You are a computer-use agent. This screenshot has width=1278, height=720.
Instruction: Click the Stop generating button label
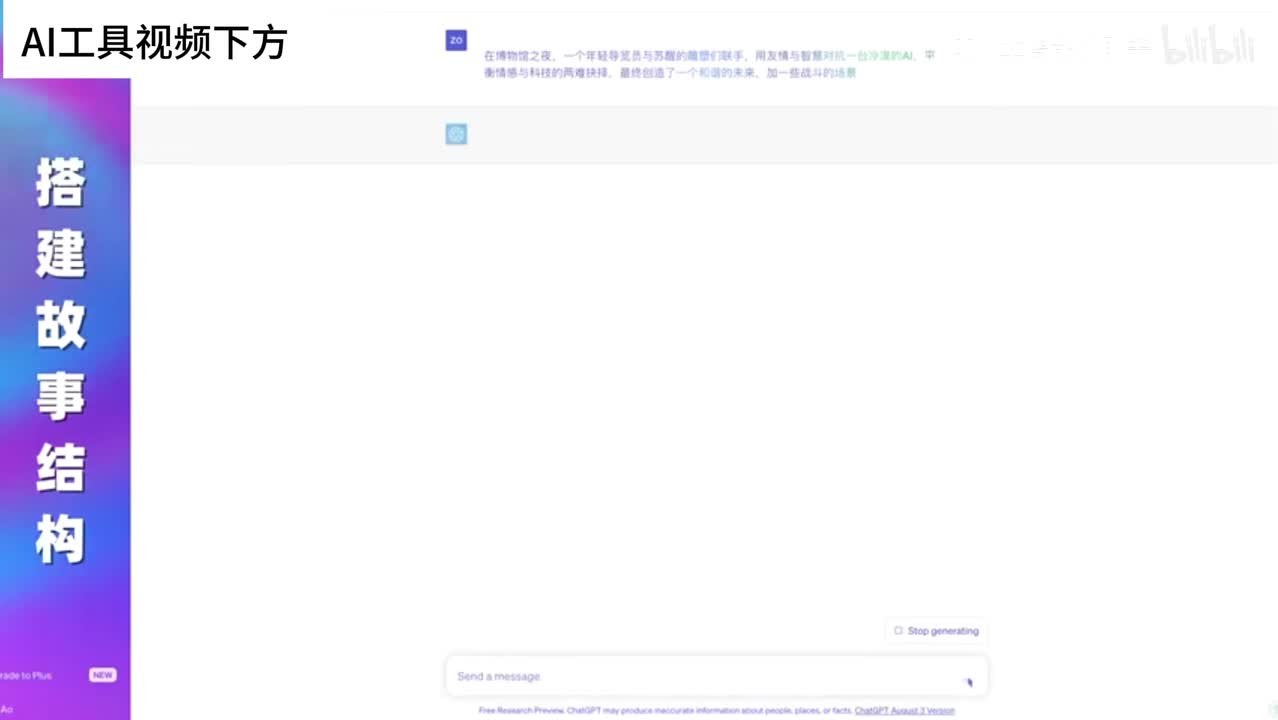pyautogui.click(x=942, y=631)
